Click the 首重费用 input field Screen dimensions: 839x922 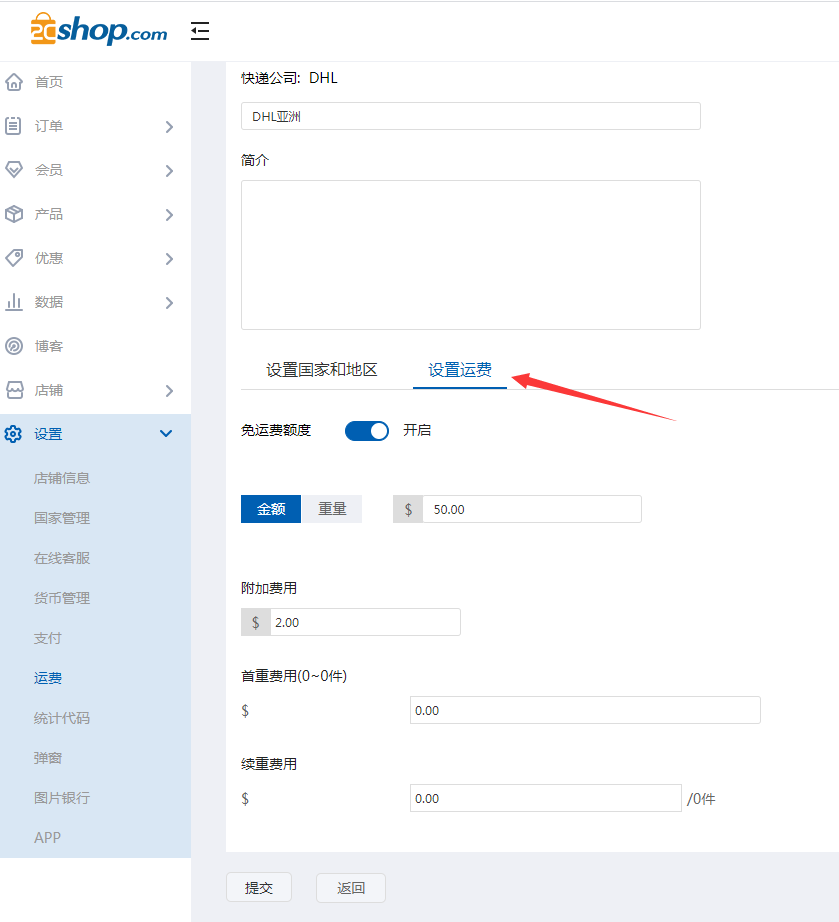[x=586, y=710]
